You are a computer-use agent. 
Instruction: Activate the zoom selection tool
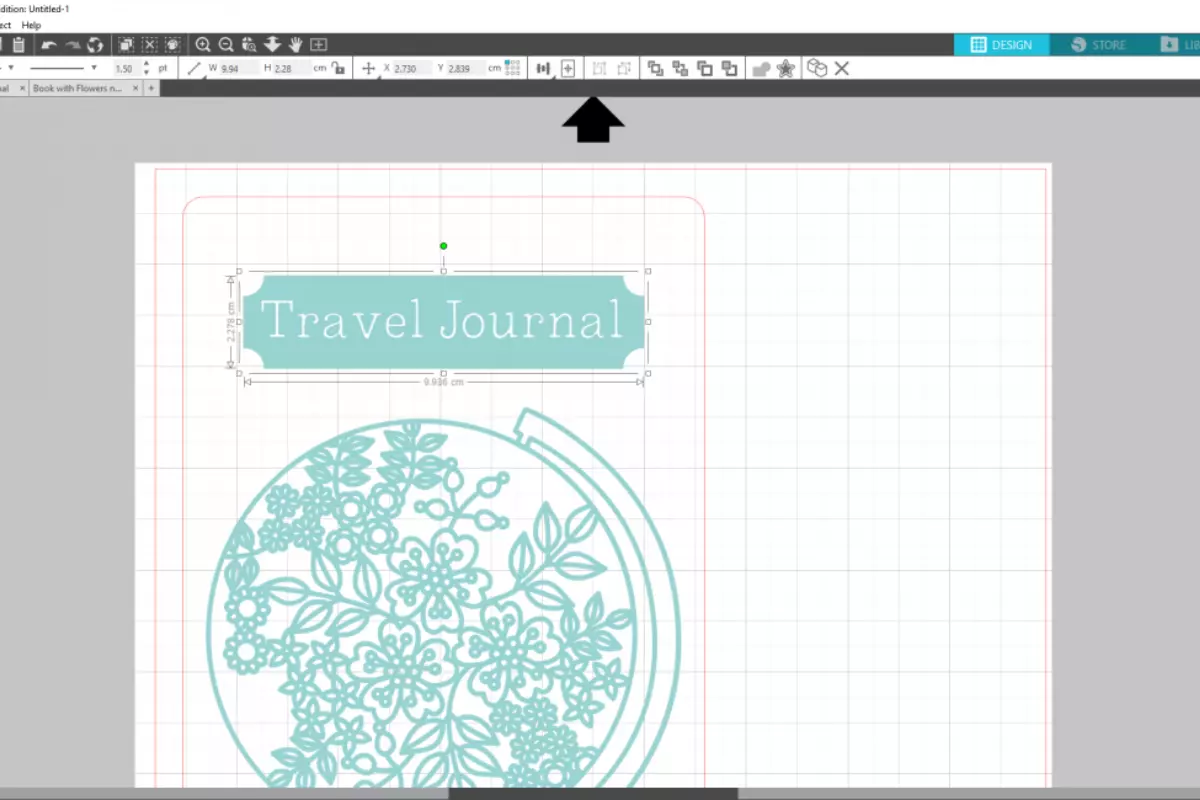249,45
